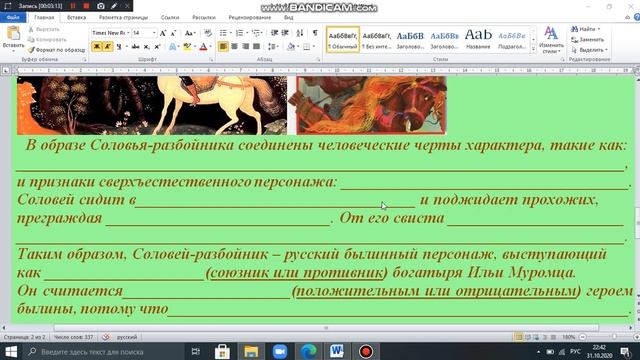This screenshot has height=360, width=640.
Task: Align text to the left
Action: pos(223,47)
